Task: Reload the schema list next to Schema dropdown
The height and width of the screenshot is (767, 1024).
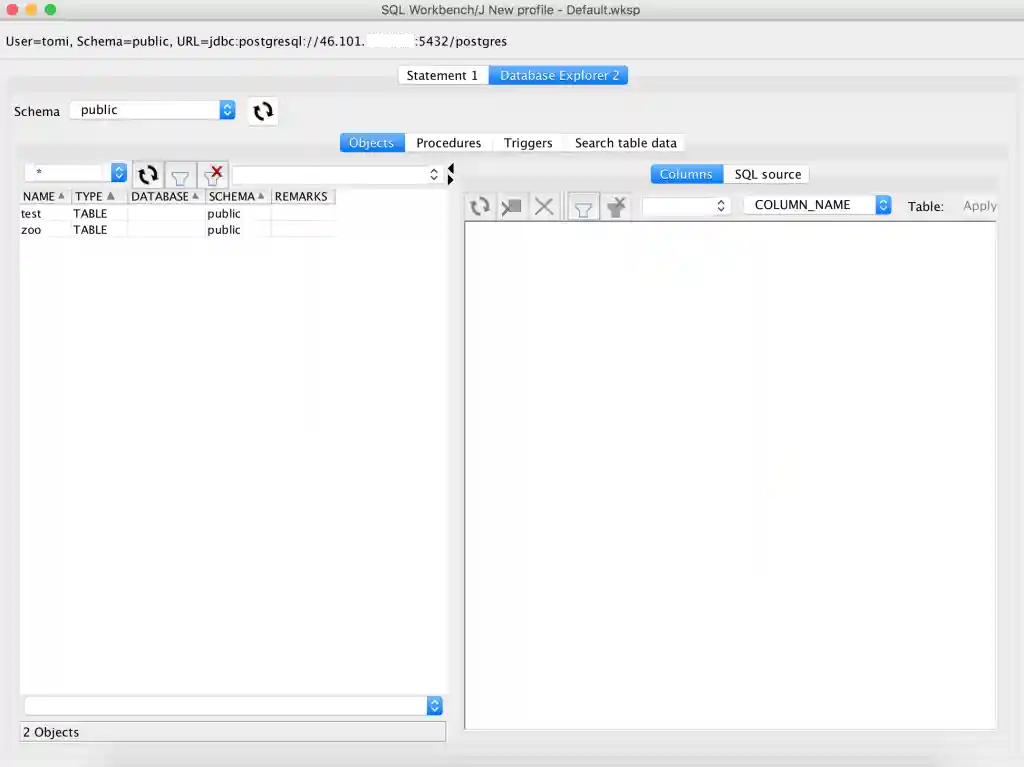Action: tap(262, 111)
